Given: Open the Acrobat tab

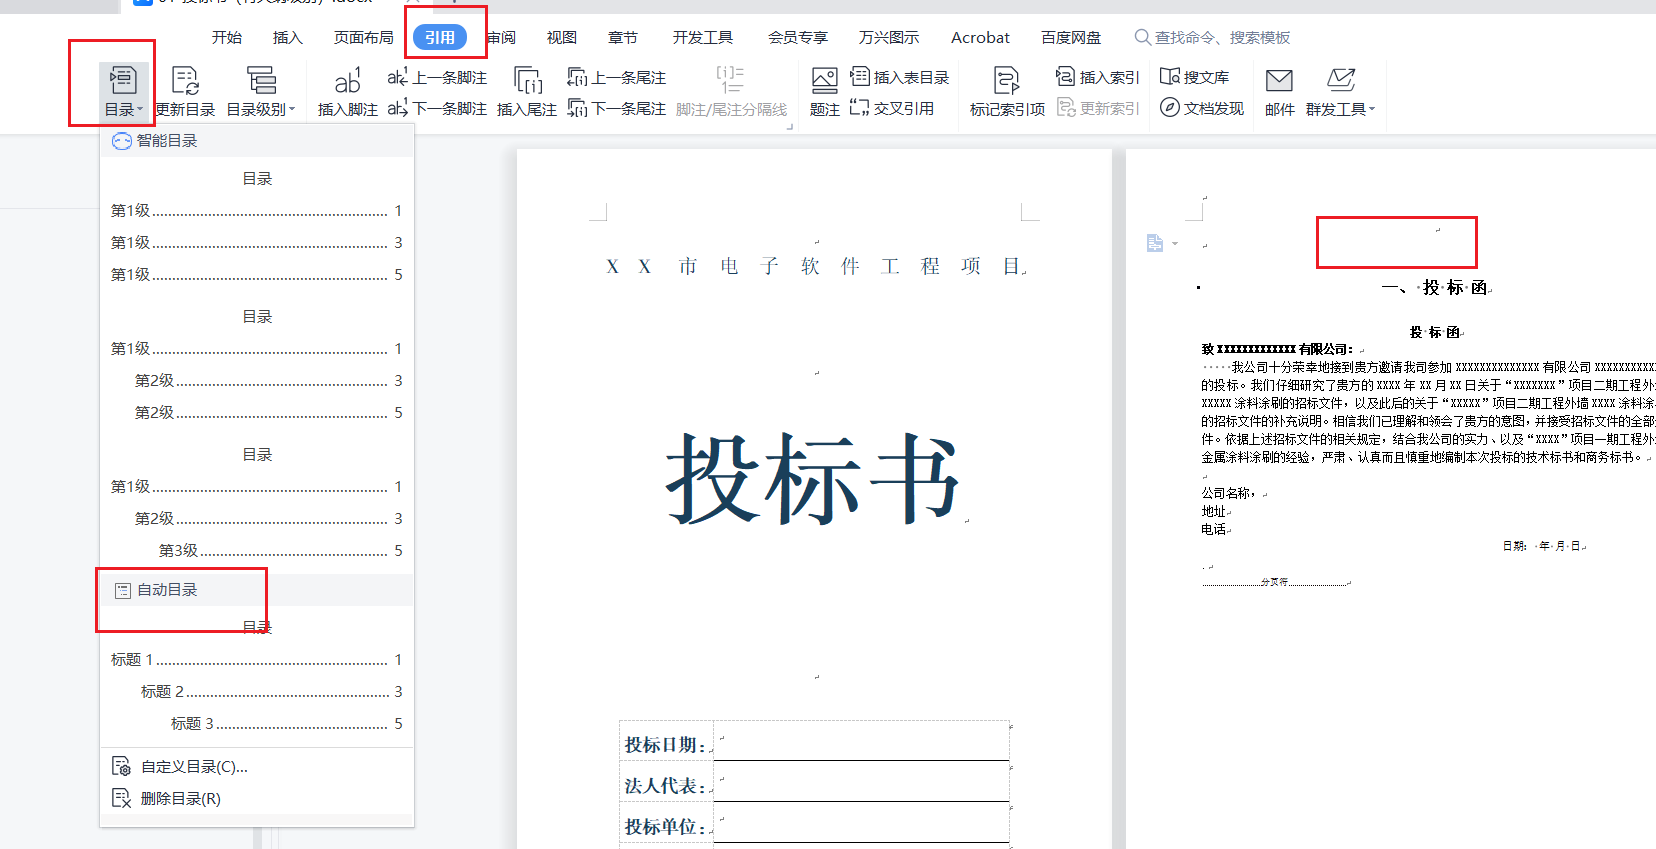Looking at the screenshot, I should [980, 37].
